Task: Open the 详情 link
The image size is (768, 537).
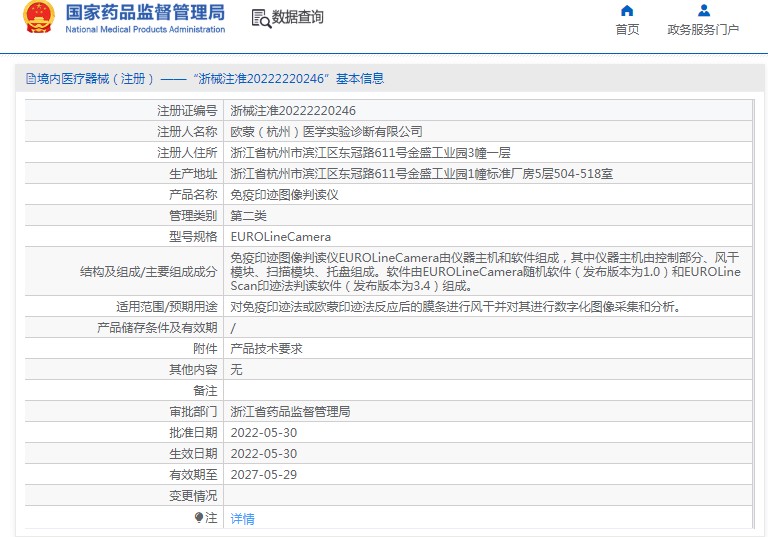Action: click(x=242, y=518)
